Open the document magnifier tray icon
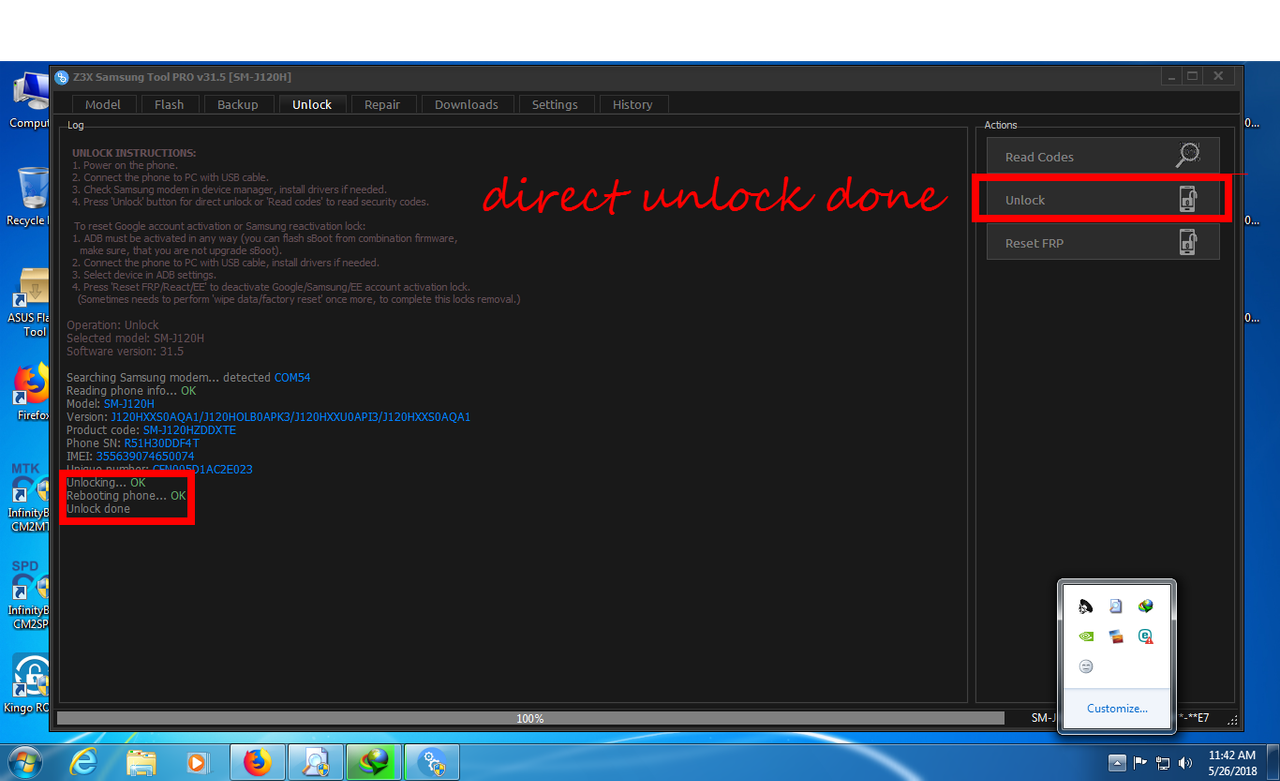This screenshot has height=781, width=1280. tap(1116, 606)
